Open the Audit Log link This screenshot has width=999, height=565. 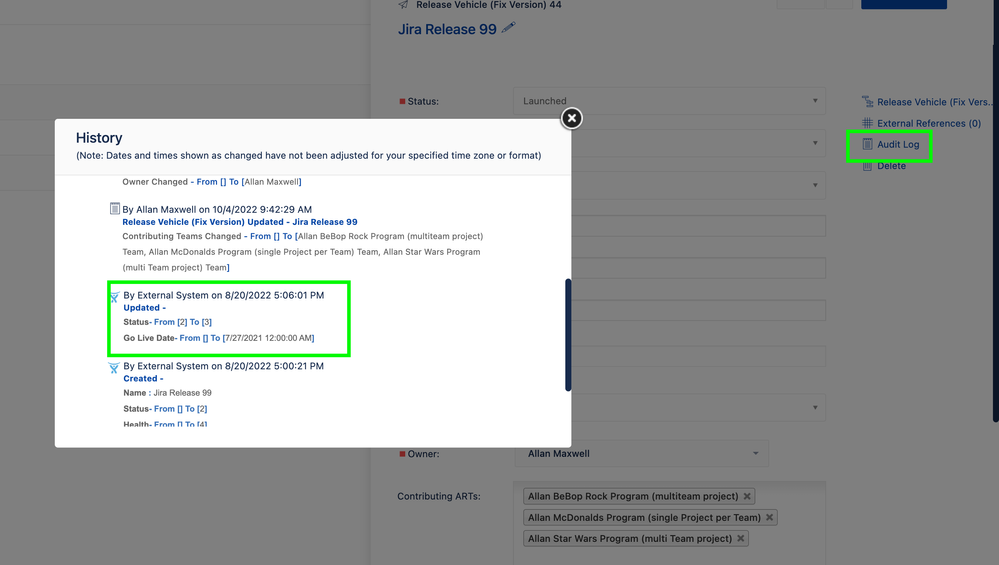click(x=898, y=145)
